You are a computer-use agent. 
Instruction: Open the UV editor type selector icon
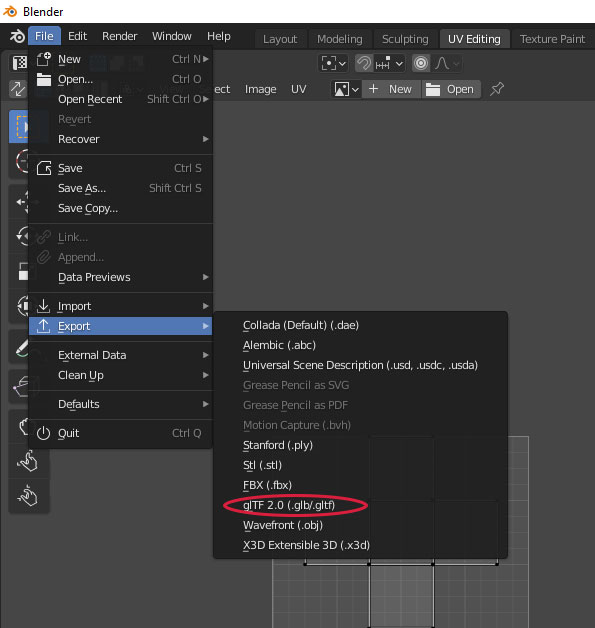pyautogui.click(x=19, y=63)
